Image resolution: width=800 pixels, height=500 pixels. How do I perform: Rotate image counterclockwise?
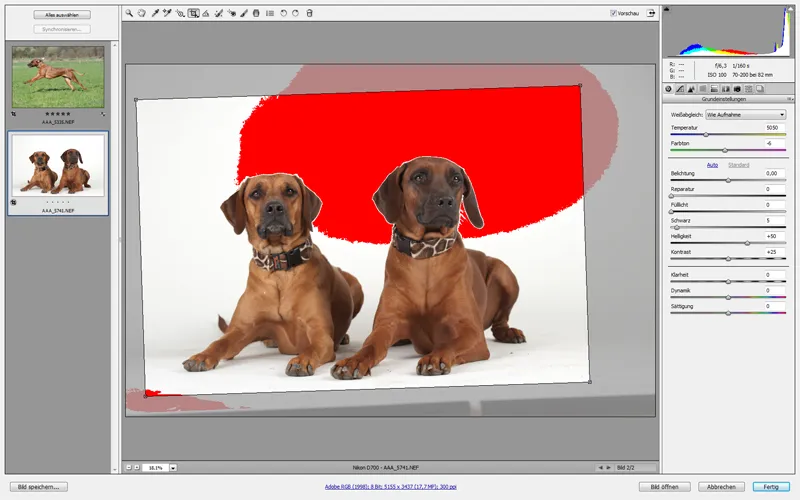point(283,13)
